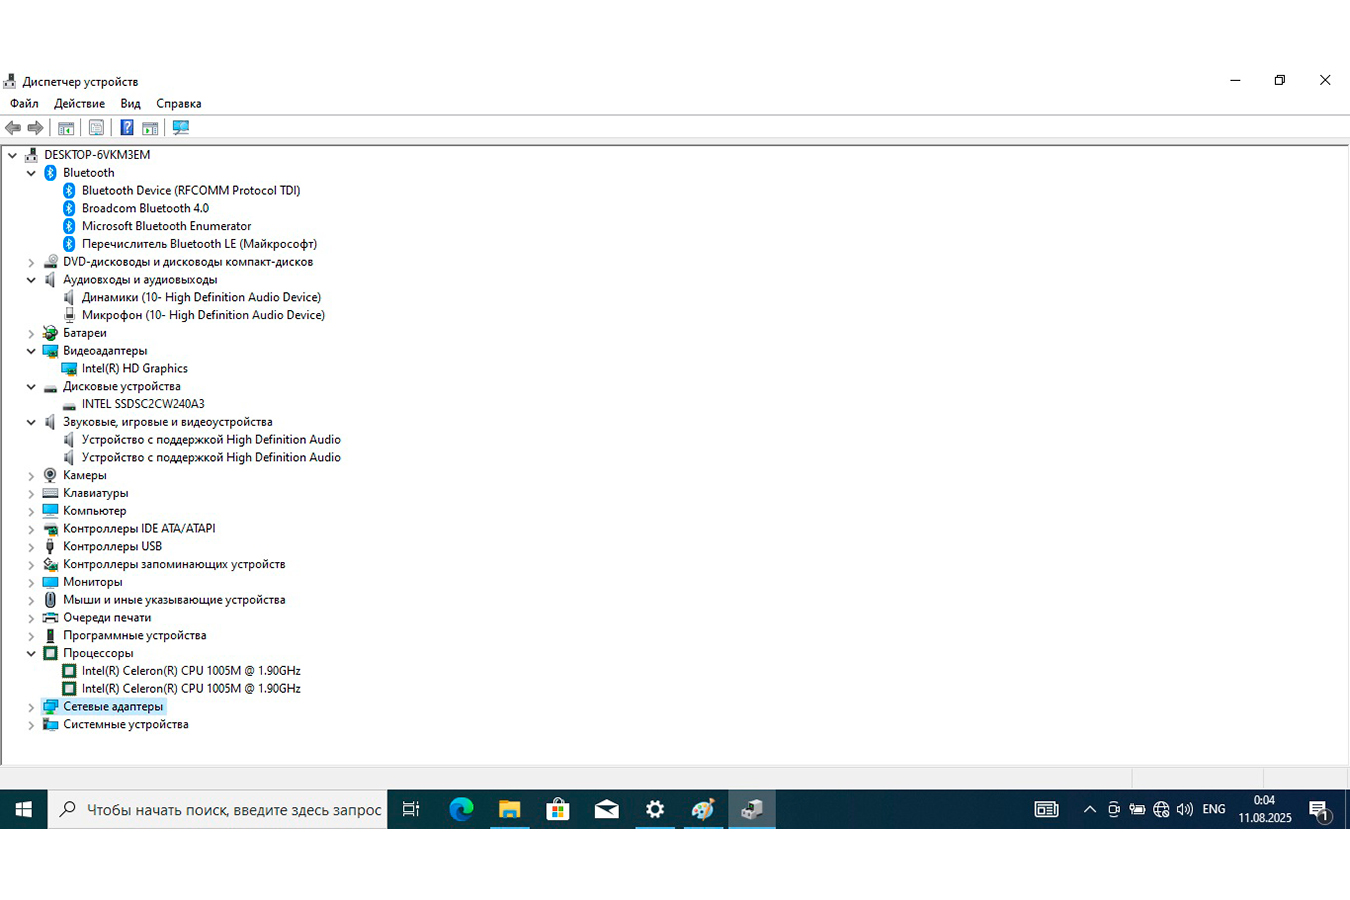
Task: Open the notification center icon
Action: 1319,810
